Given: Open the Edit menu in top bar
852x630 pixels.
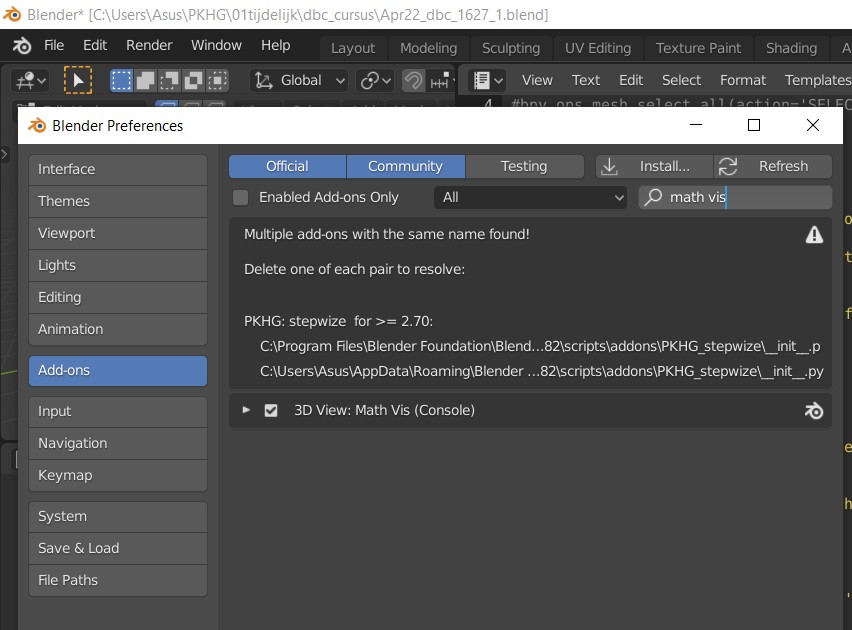Looking at the screenshot, I should [95, 45].
